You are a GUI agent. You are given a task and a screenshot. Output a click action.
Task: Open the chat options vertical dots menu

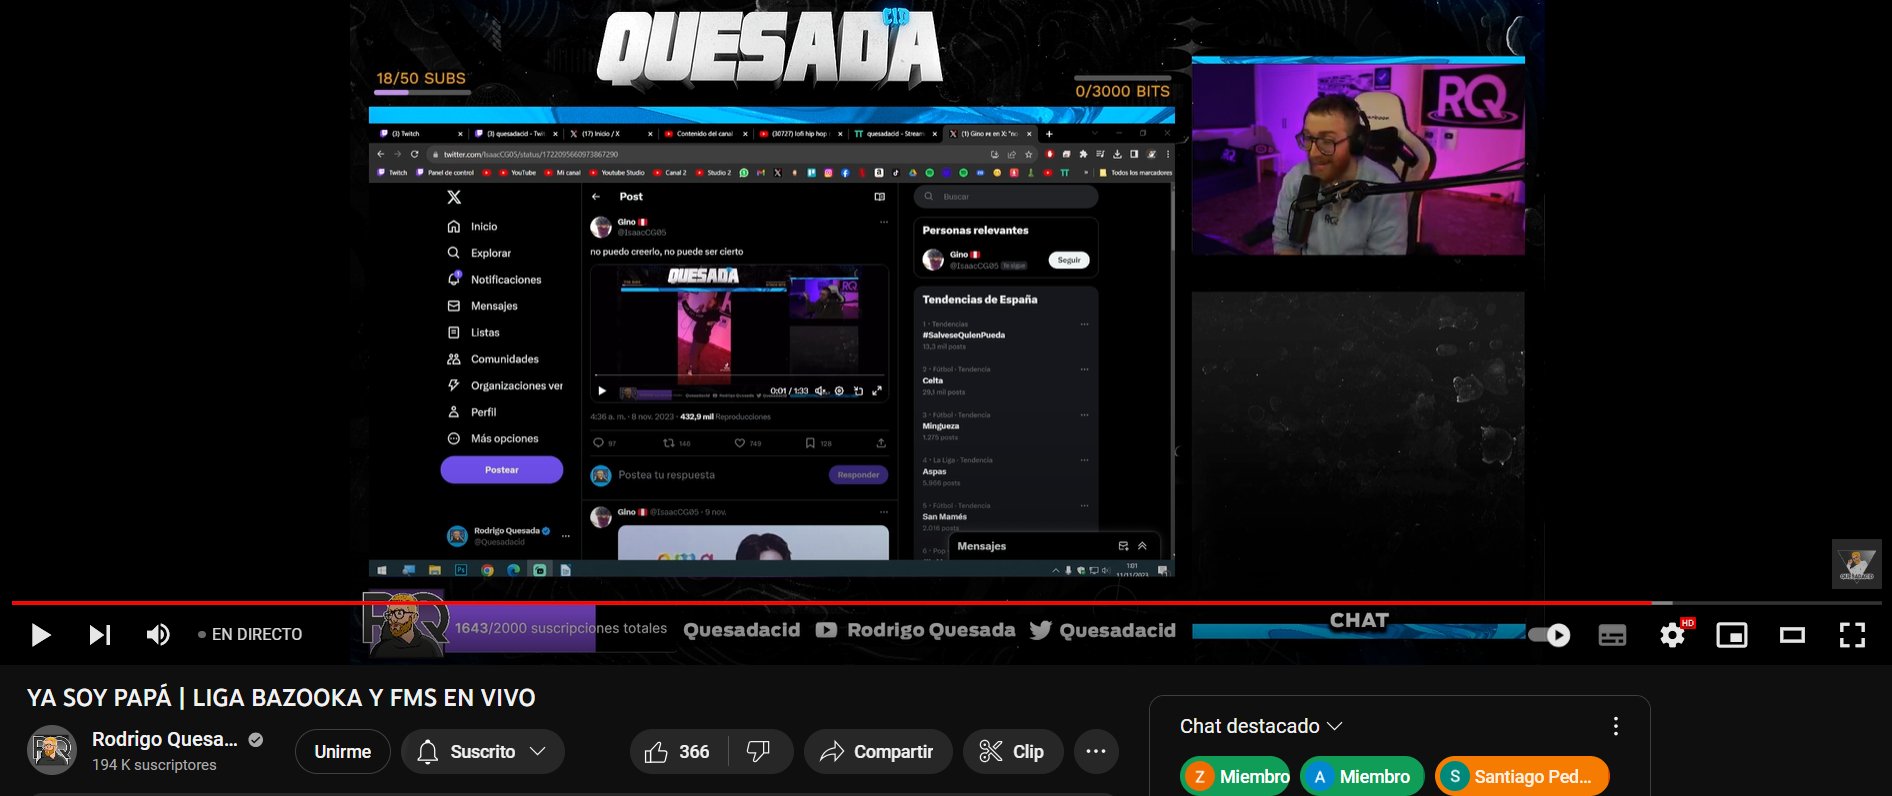[1616, 727]
